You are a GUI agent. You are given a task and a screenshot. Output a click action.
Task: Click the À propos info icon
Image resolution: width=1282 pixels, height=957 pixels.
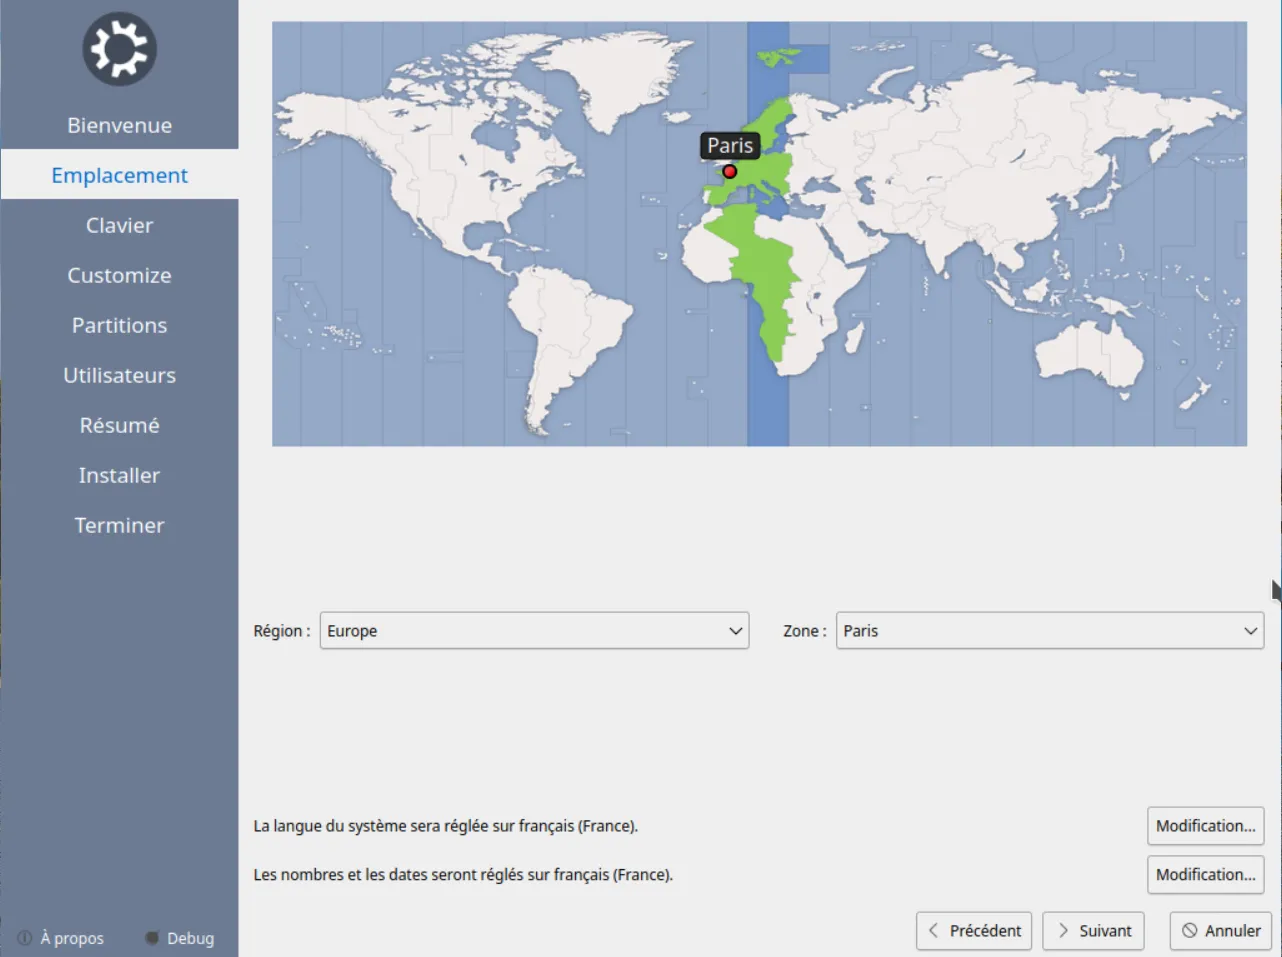tap(25, 938)
